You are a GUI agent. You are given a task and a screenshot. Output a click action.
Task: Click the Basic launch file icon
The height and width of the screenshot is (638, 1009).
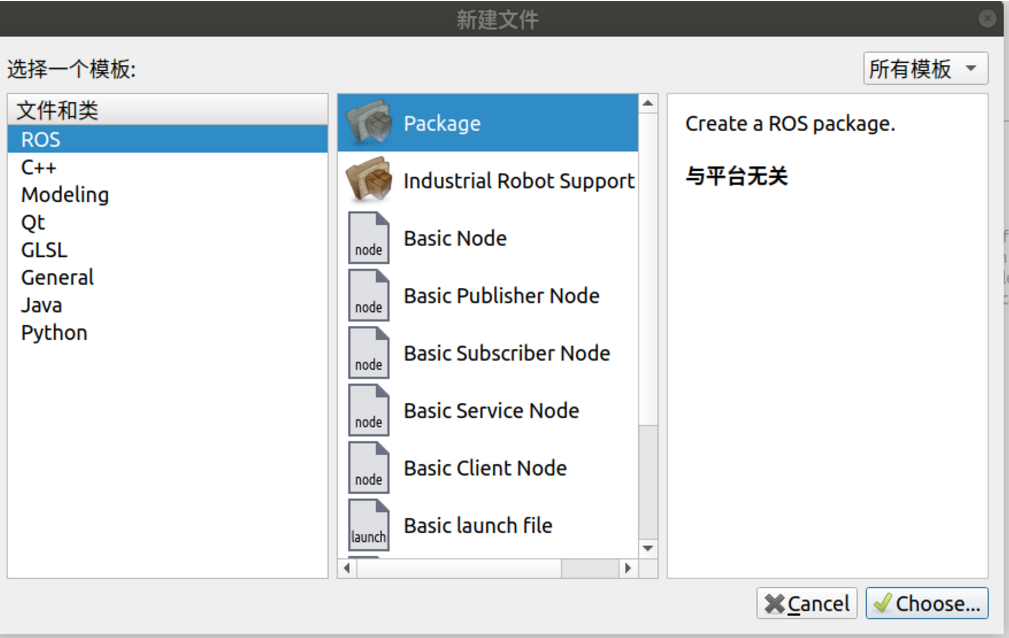tap(369, 525)
